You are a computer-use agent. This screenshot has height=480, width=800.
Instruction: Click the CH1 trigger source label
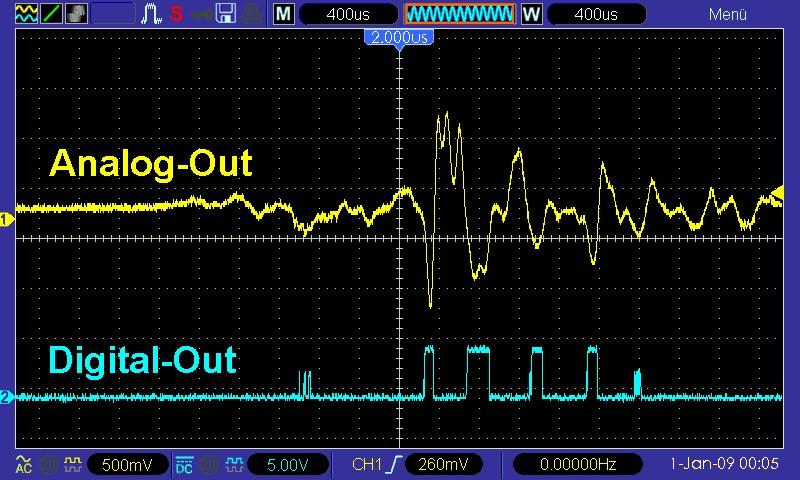[x=366, y=464]
